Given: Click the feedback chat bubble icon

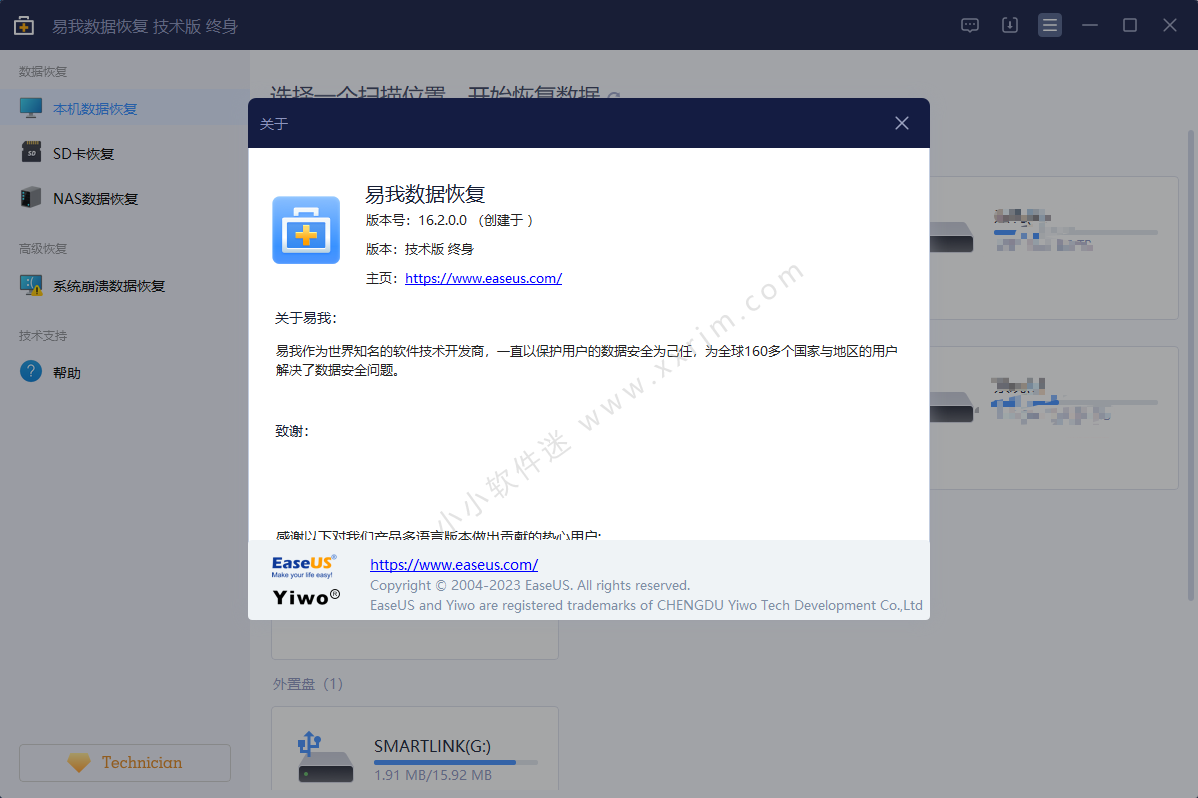Looking at the screenshot, I should tap(969, 26).
